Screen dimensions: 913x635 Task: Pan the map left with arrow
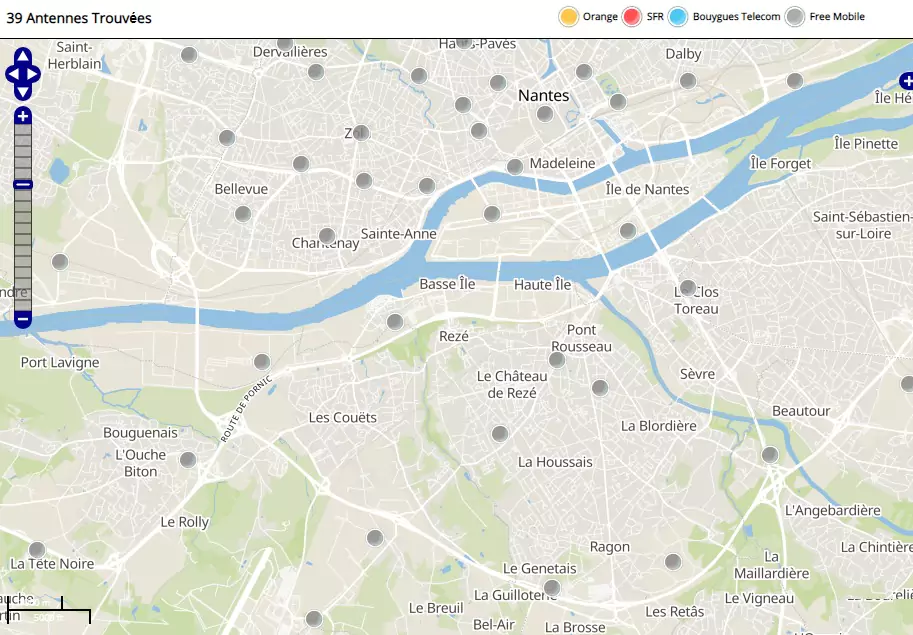(x=11, y=74)
